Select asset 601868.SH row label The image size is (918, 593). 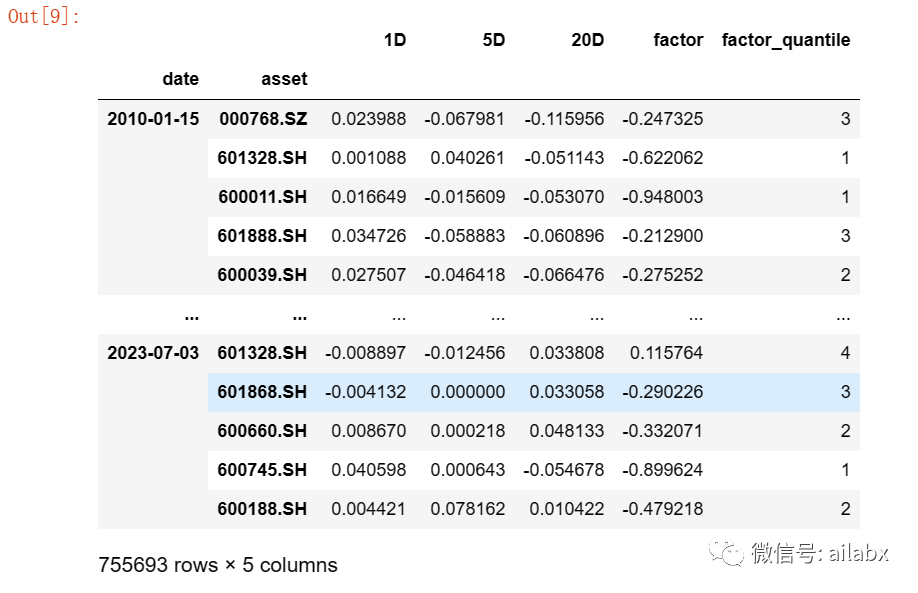point(262,392)
